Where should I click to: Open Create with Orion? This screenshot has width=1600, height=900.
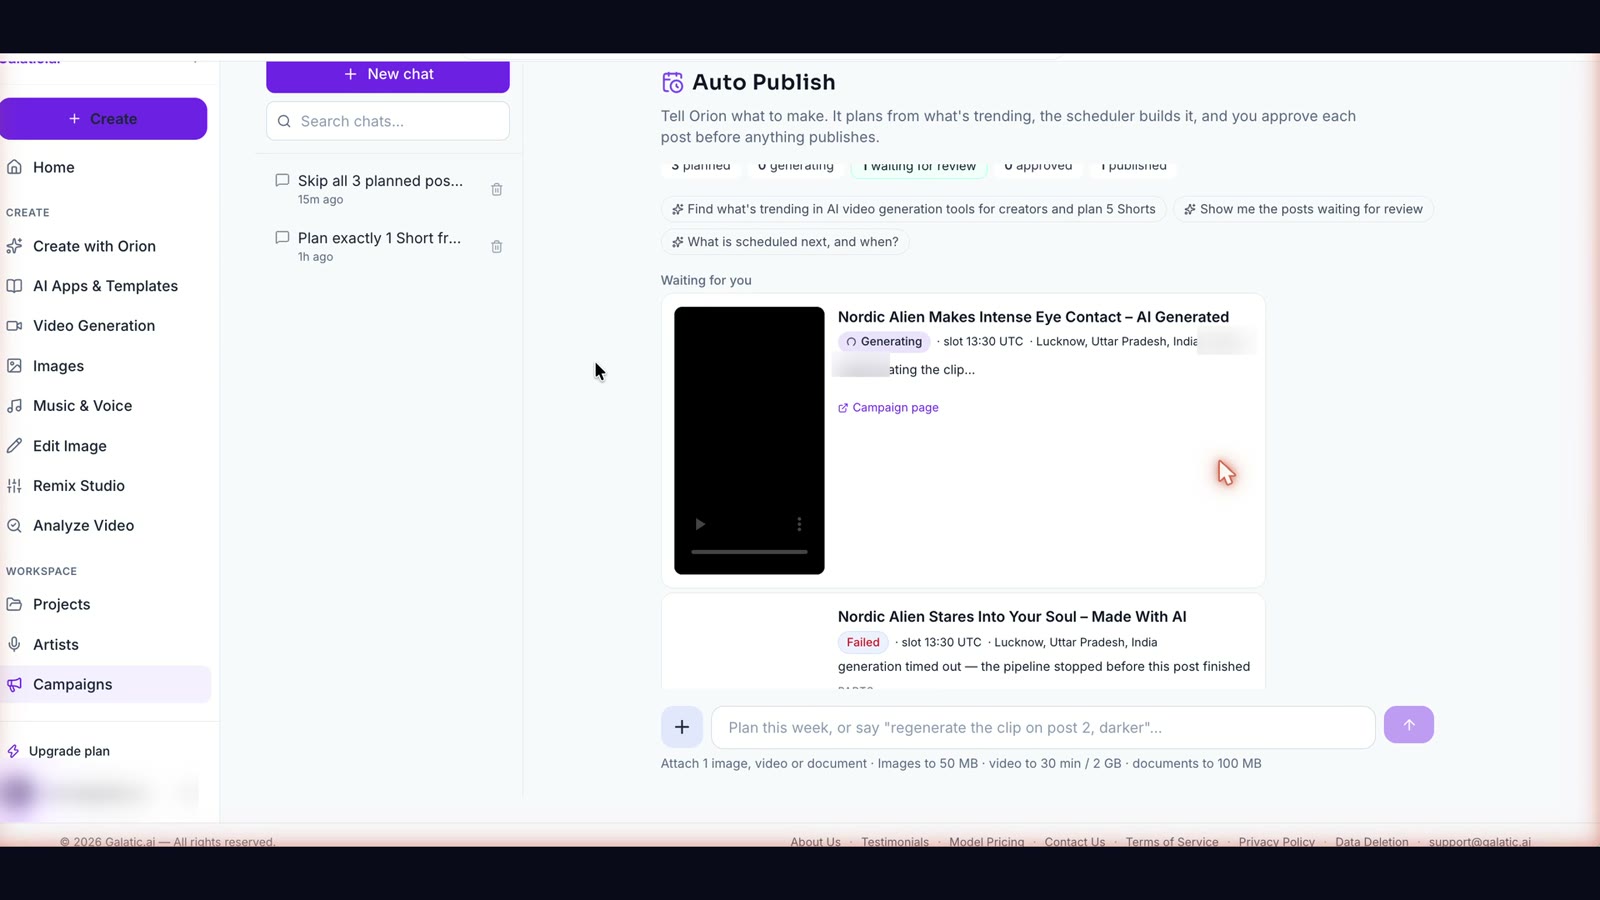[94, 246]
